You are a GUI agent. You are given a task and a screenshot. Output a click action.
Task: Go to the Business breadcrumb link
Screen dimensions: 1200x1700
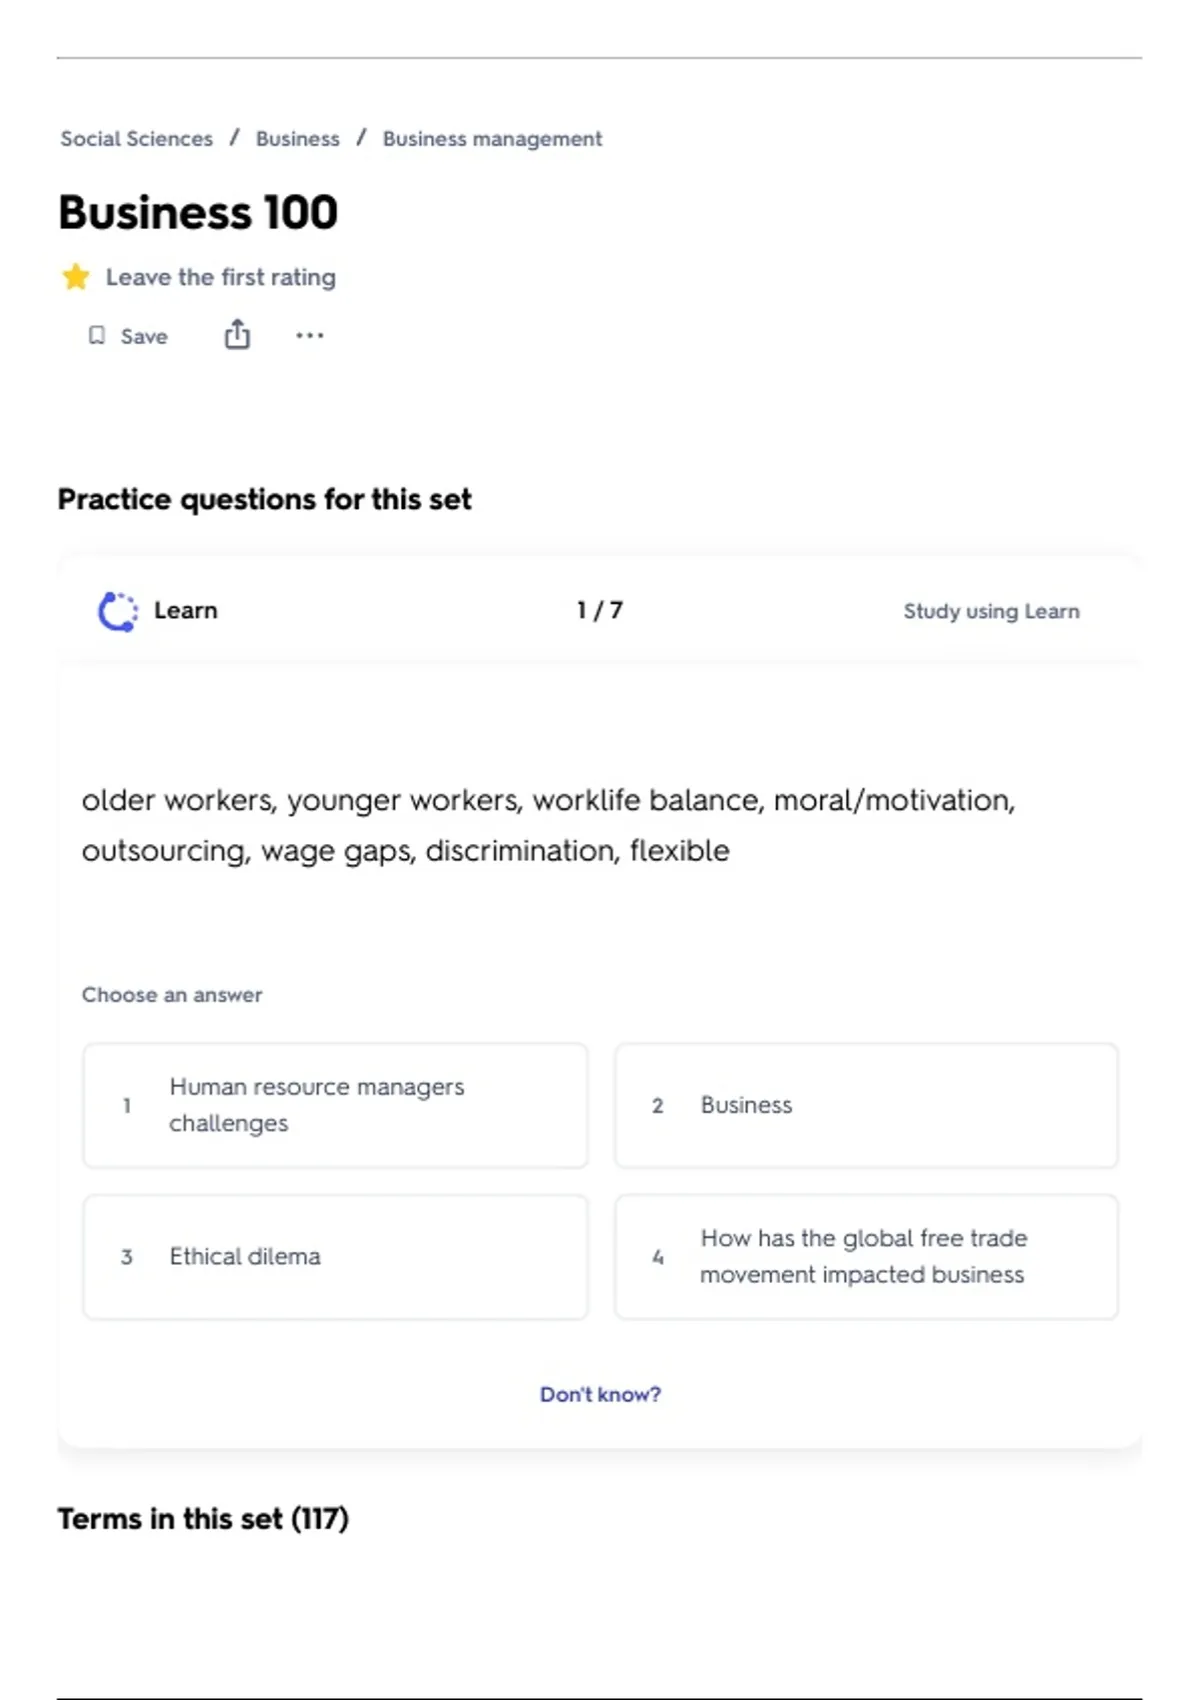click(x=297, y=139)
